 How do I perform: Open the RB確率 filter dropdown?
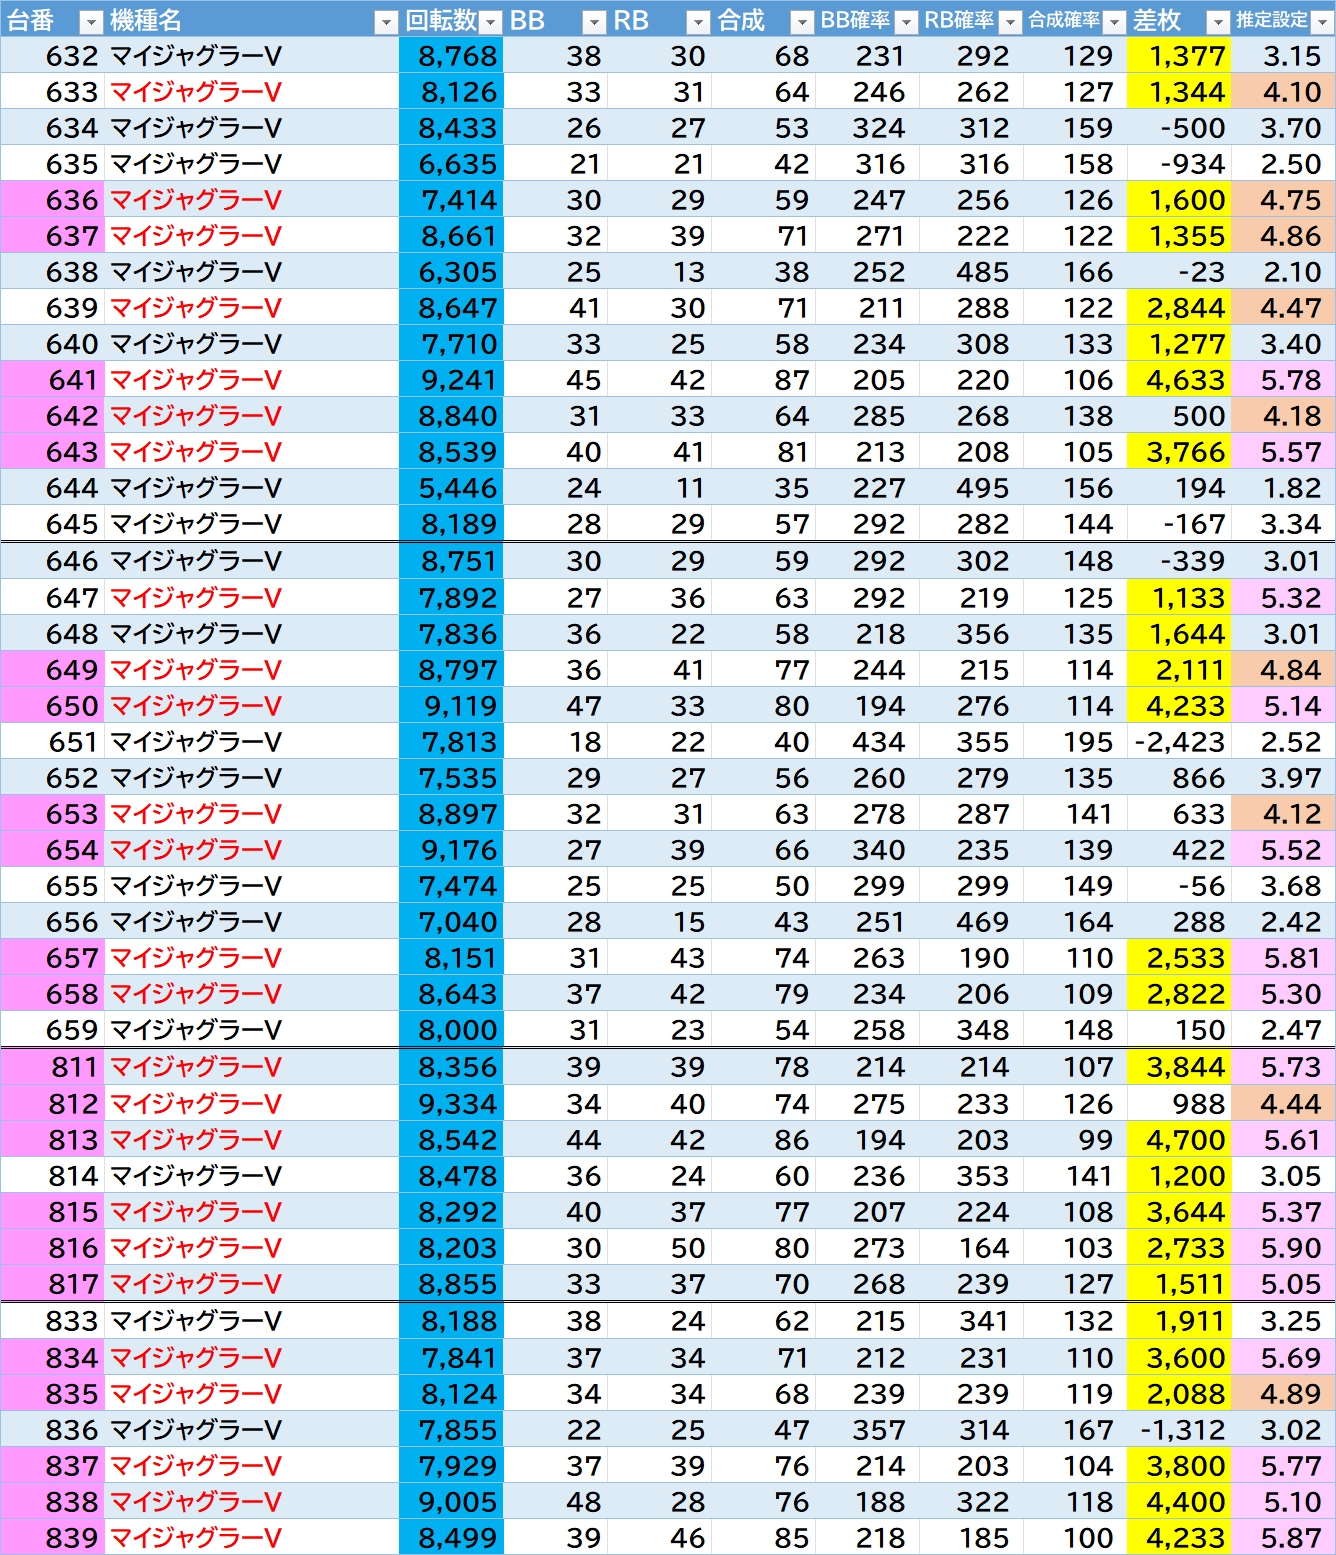[1010, 22]
